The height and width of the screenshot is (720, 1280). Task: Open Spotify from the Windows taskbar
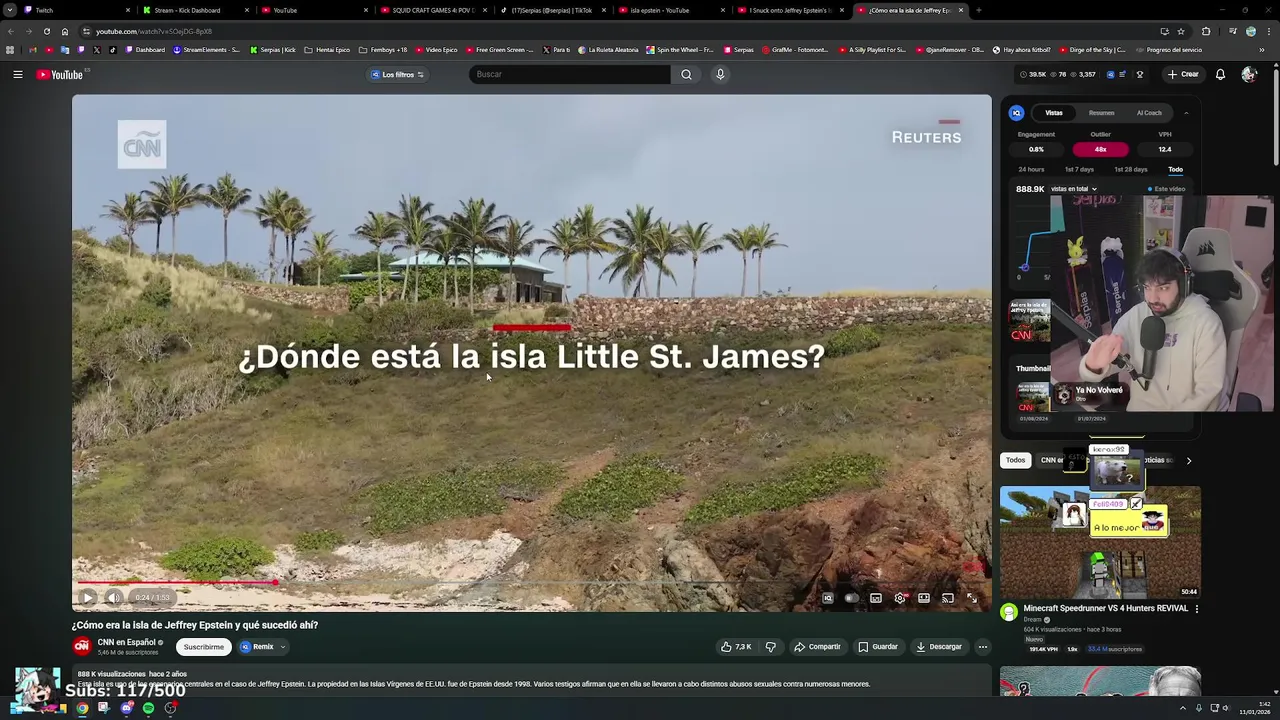[x=148, y=708]
